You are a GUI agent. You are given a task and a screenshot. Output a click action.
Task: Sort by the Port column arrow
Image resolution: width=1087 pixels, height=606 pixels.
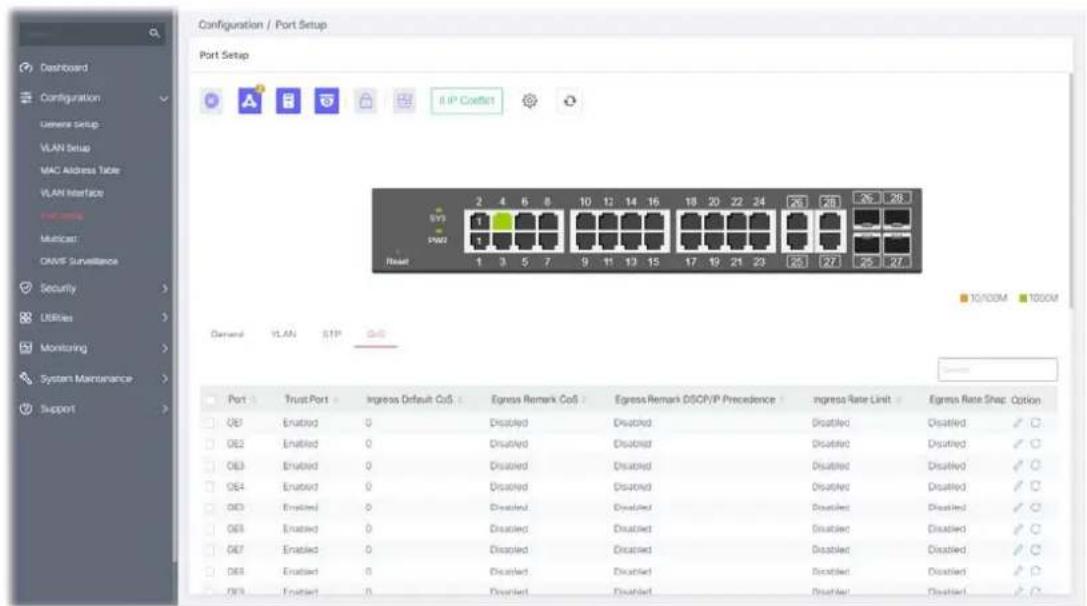pyautogui.click(x=254, y=400)
